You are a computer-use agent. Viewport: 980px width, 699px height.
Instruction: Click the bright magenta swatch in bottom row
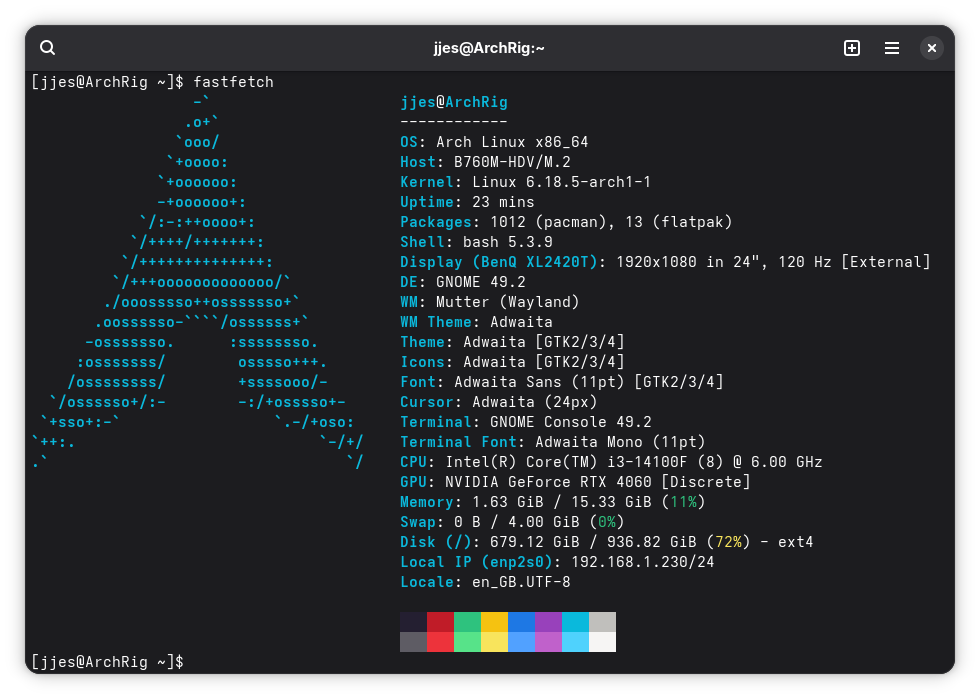coord(548,642)
